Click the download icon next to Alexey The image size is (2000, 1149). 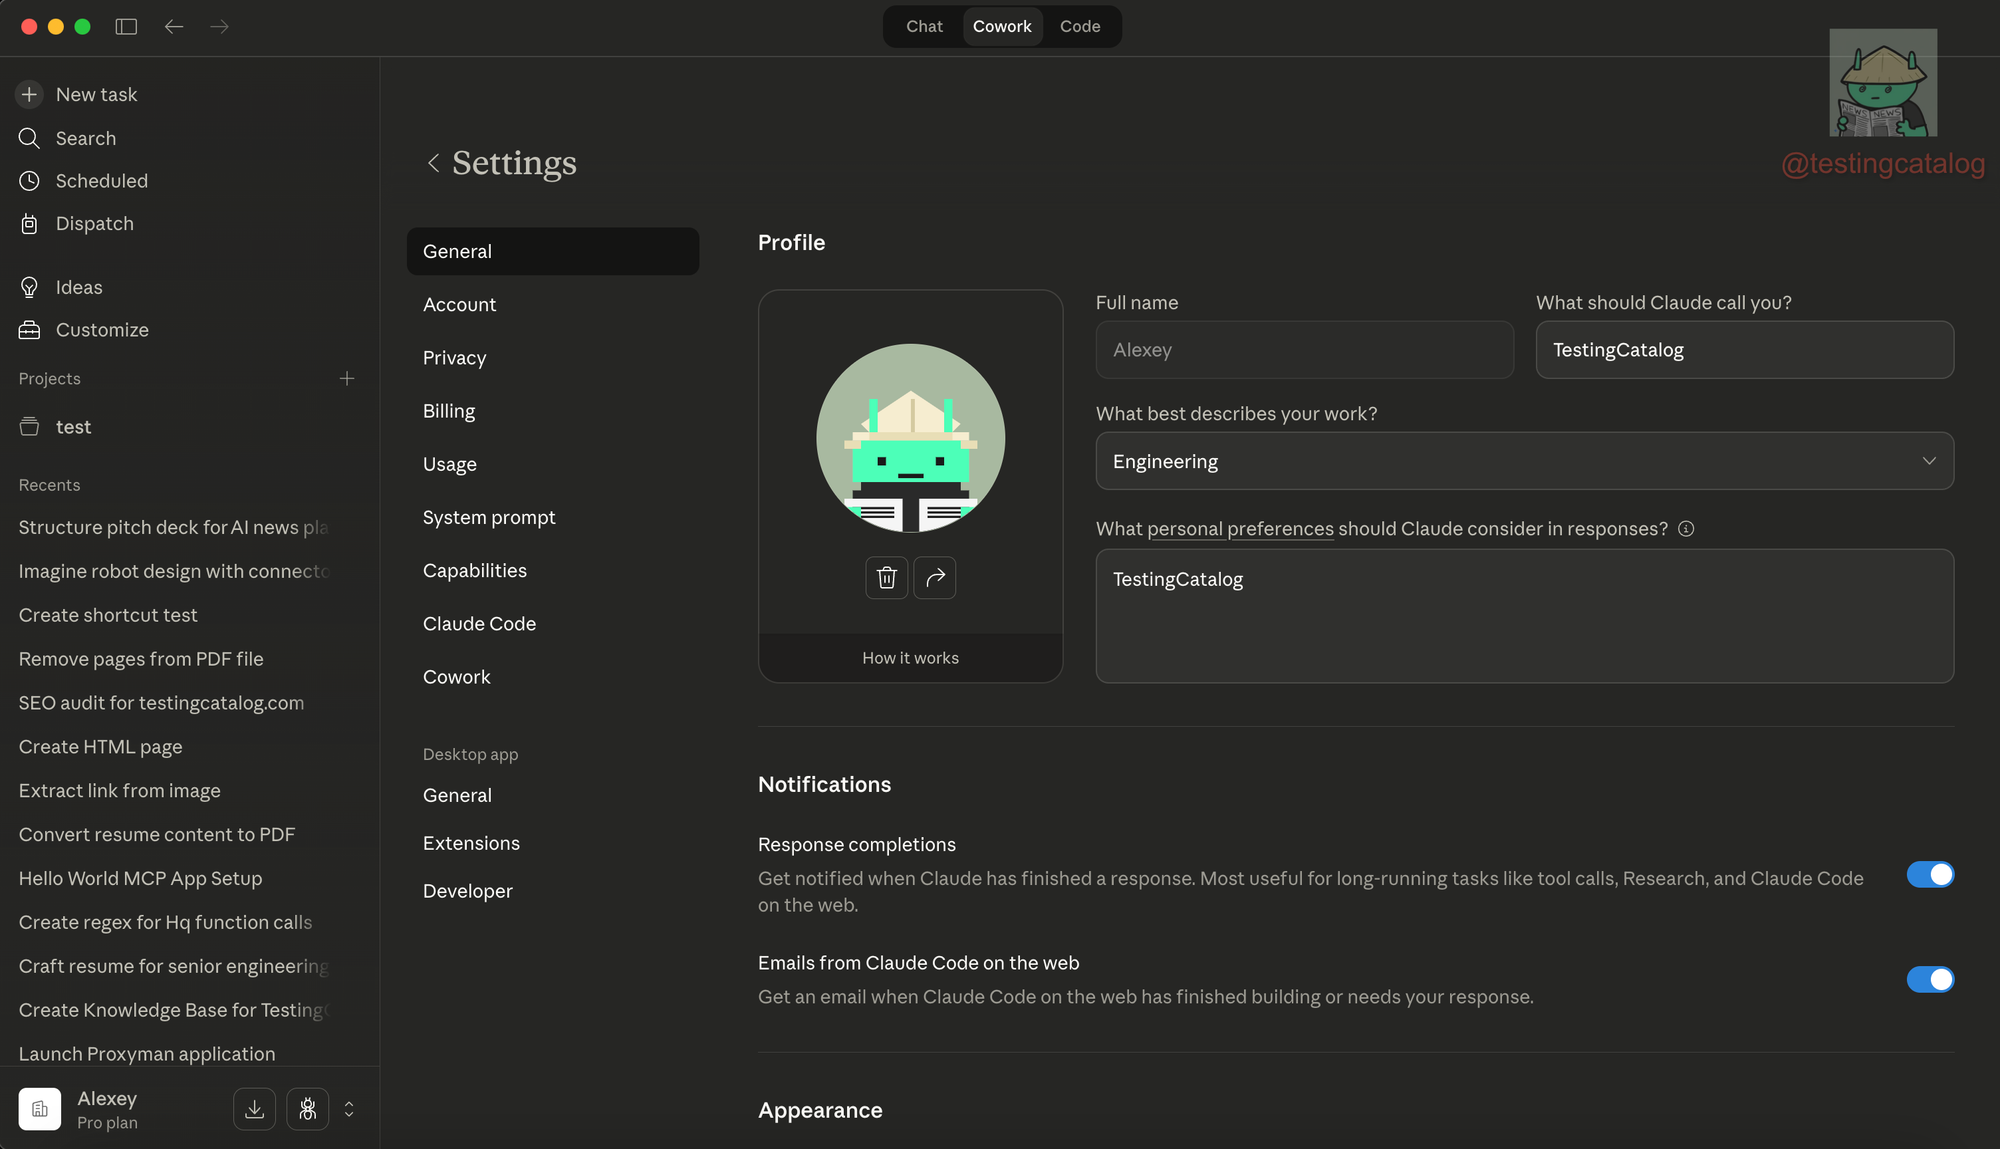[255, 1109]
